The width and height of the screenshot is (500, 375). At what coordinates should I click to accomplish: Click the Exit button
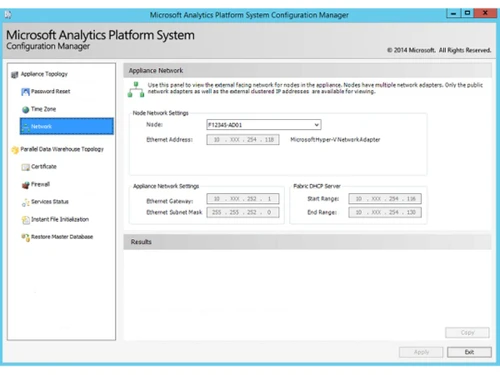point(469,352)
